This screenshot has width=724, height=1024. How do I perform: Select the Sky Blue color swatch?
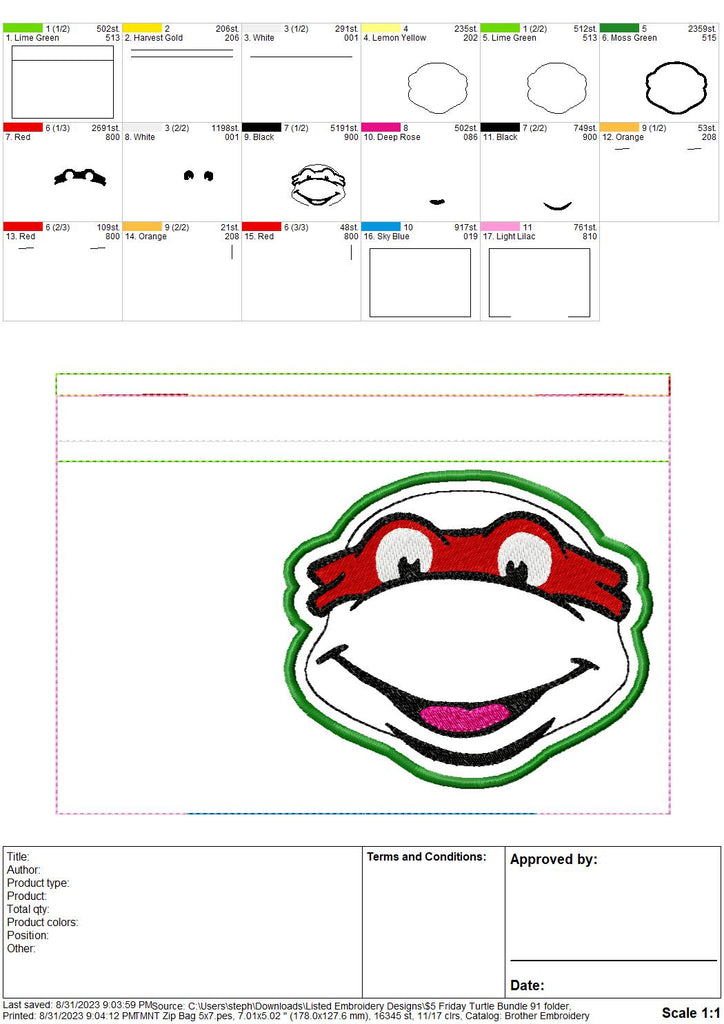(381, 227)
